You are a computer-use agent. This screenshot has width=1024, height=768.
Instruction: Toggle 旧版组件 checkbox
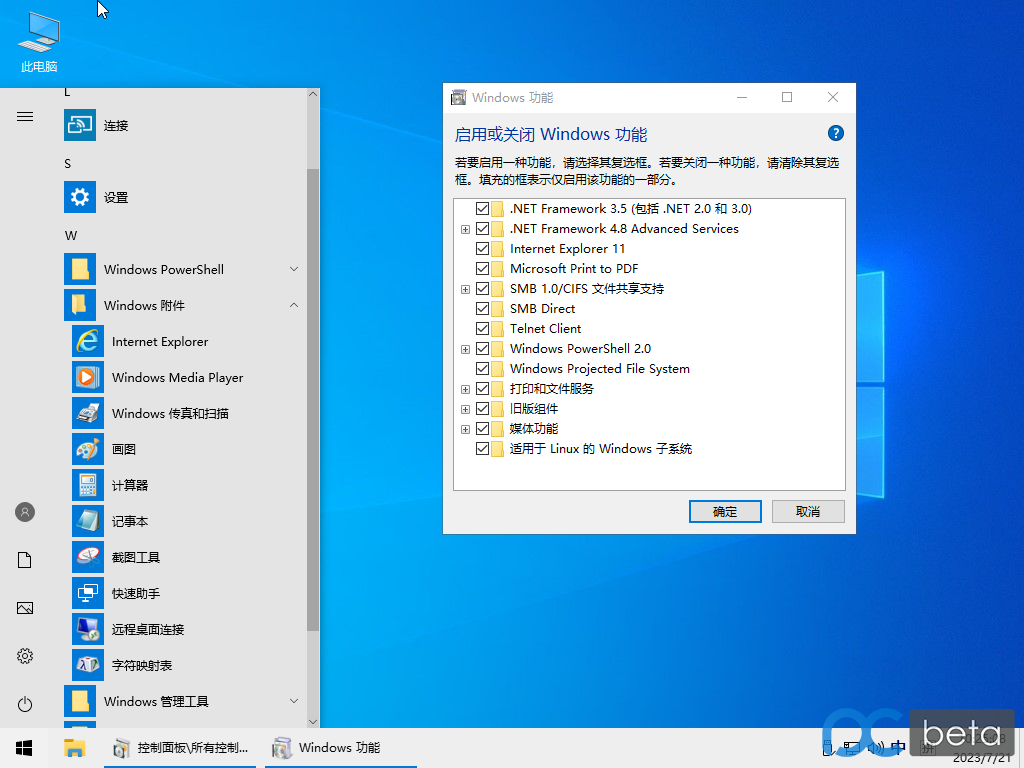coord(483,409)
